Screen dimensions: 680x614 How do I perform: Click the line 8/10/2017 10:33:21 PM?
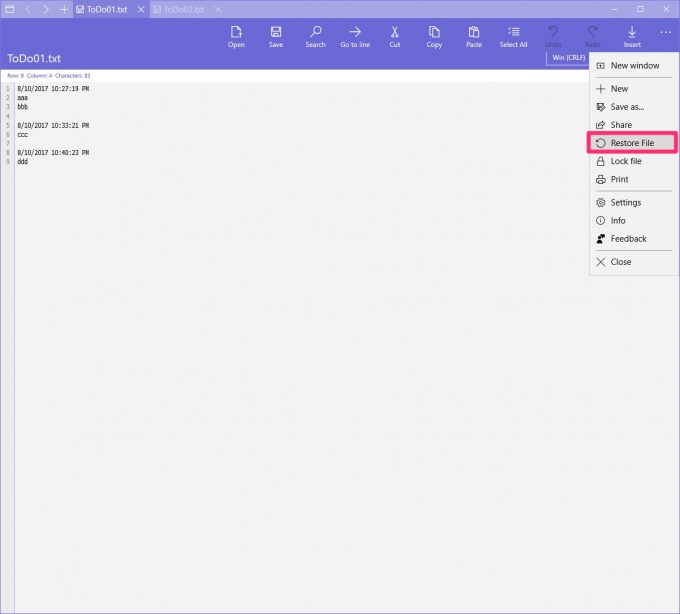pyautogui.click(x=53, y=125)
